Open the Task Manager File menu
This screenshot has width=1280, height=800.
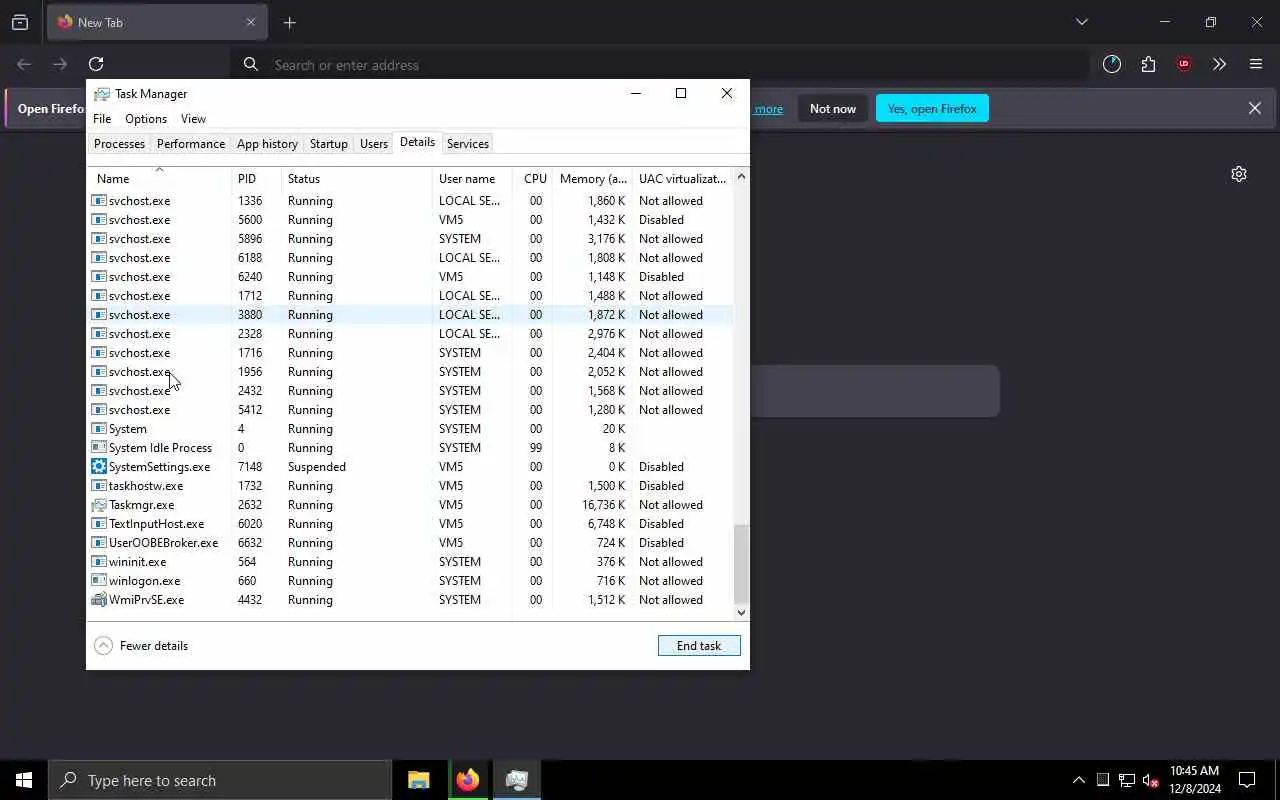(x=102, y=118)
